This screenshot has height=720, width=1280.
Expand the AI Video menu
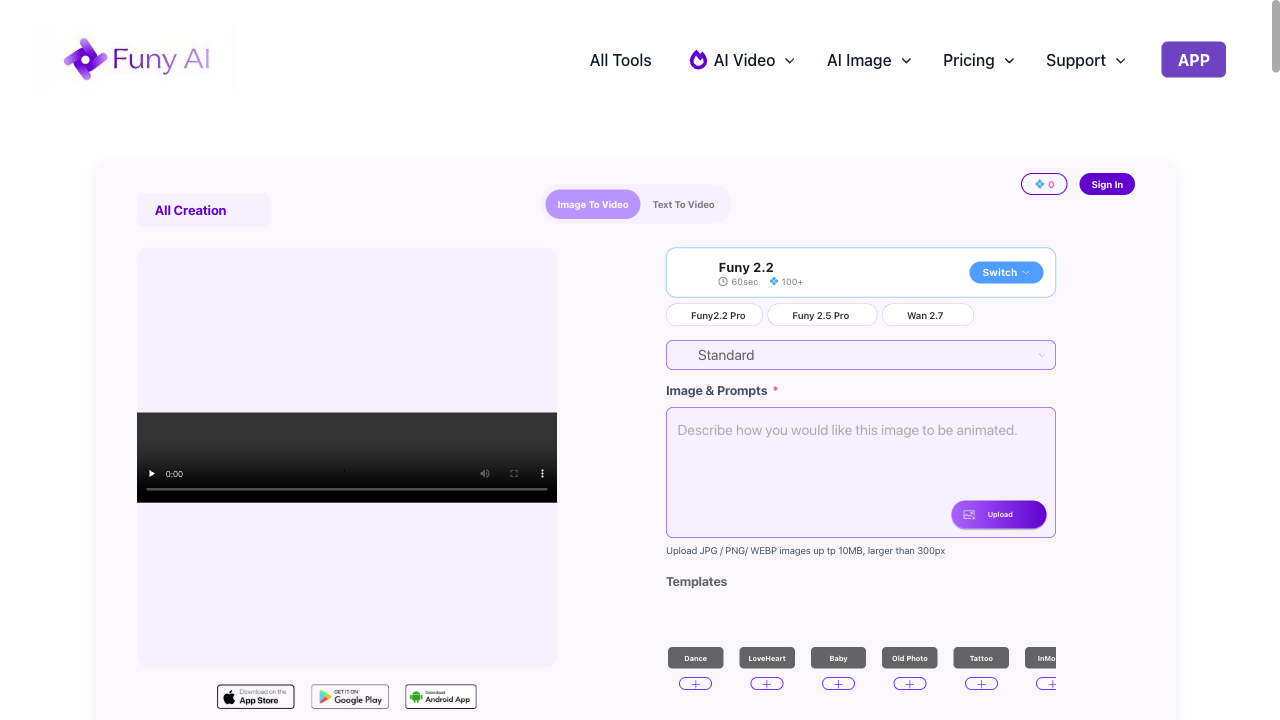(x=742, y=60)
